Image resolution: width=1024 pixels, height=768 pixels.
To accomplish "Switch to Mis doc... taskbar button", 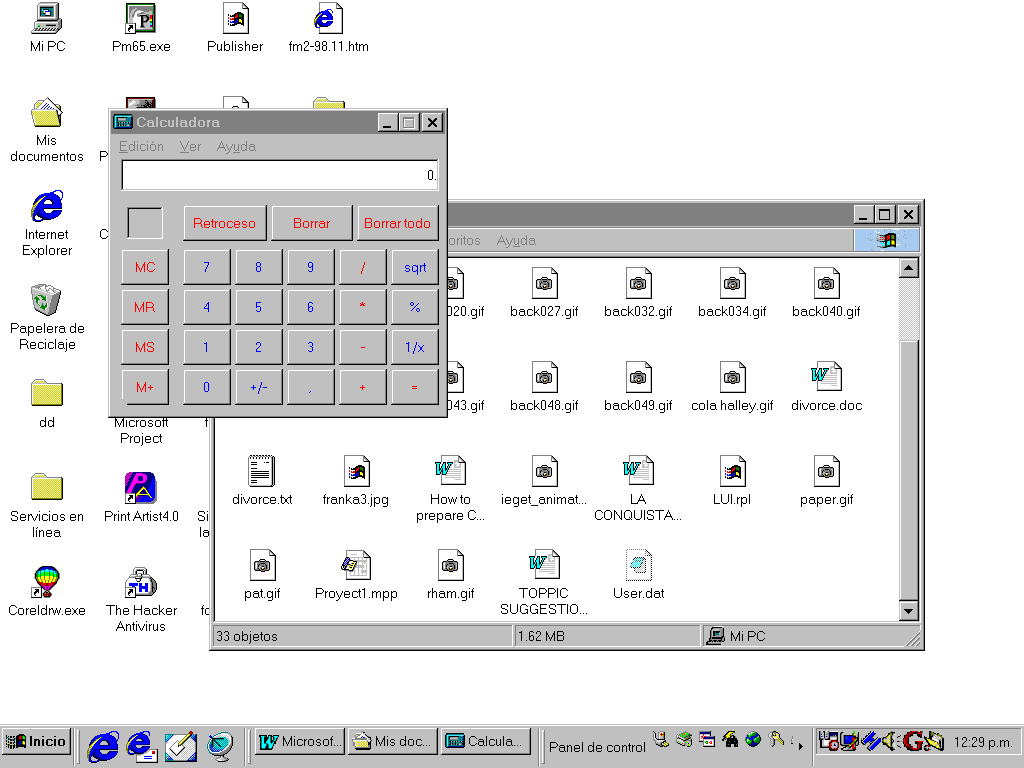I will pyautogui.click(x=392, y=741).
